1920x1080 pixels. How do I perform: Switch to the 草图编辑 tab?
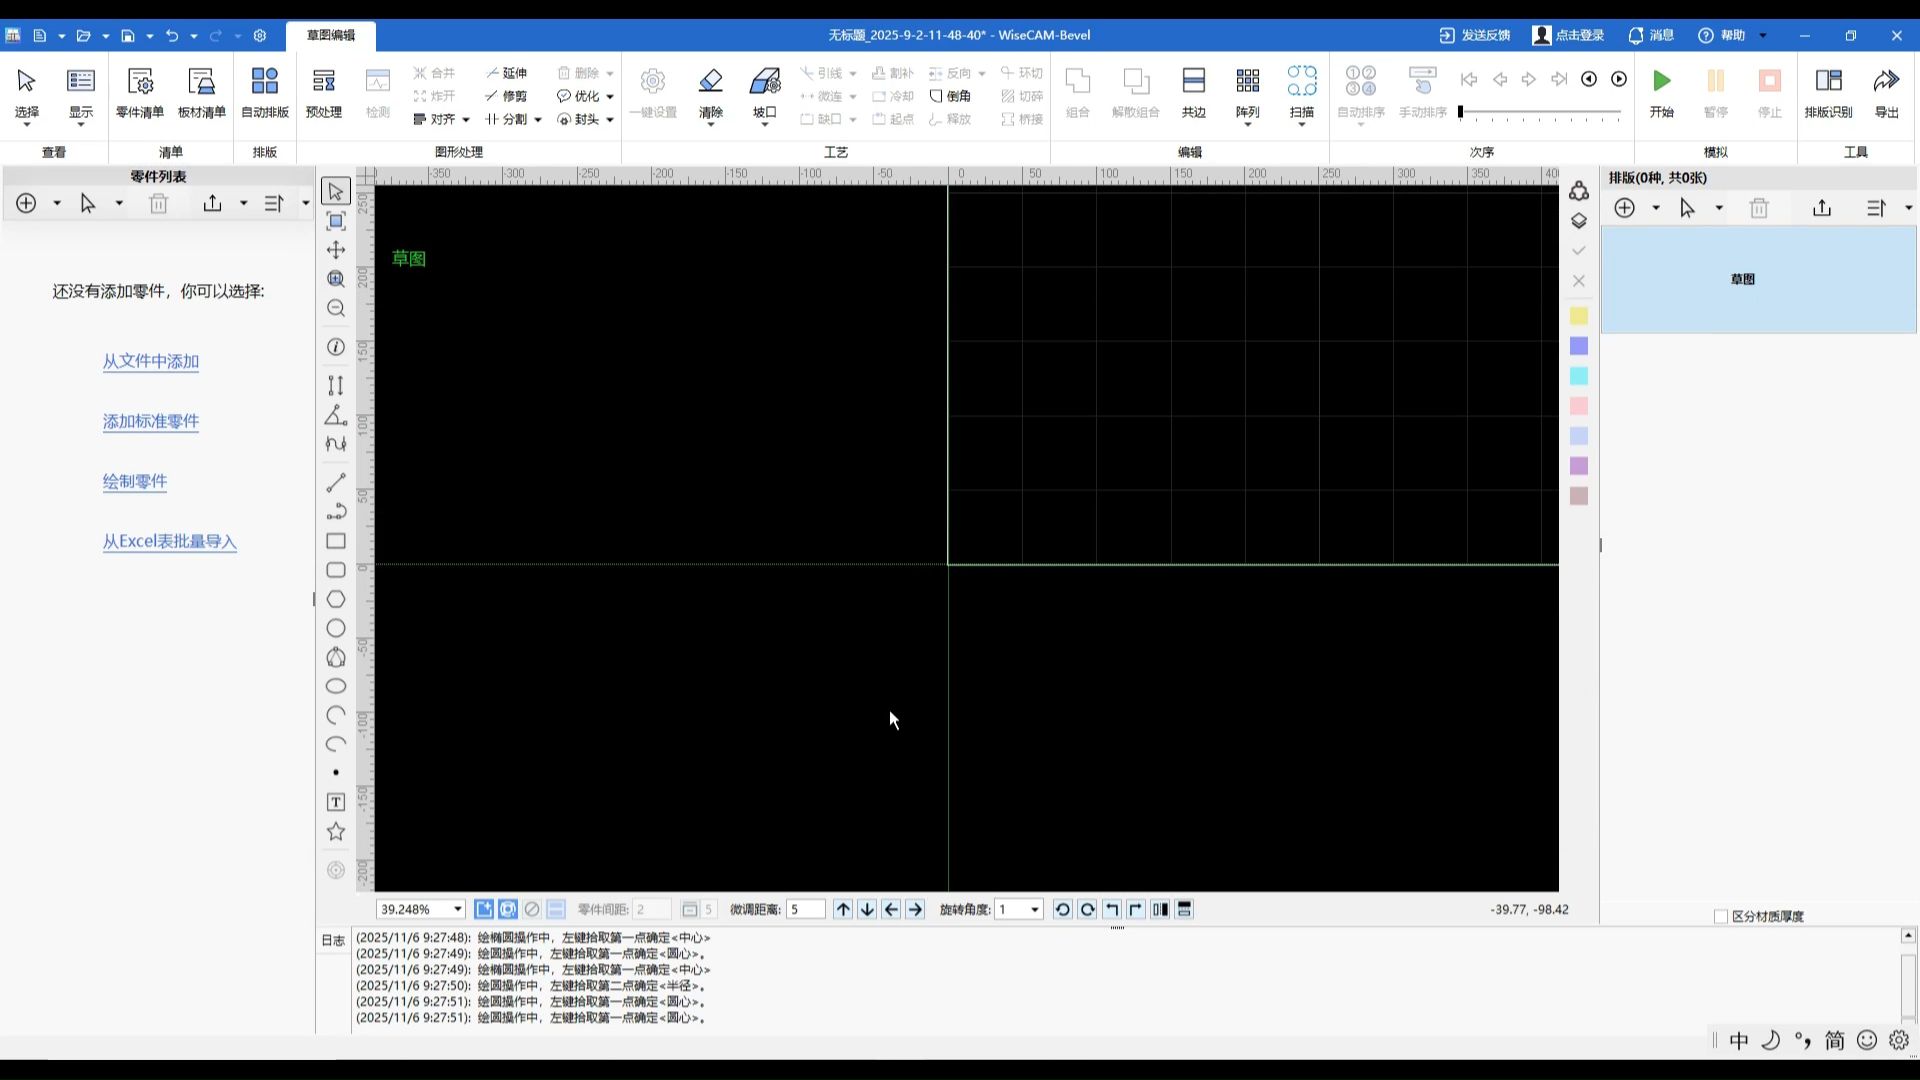pos(331,35)
